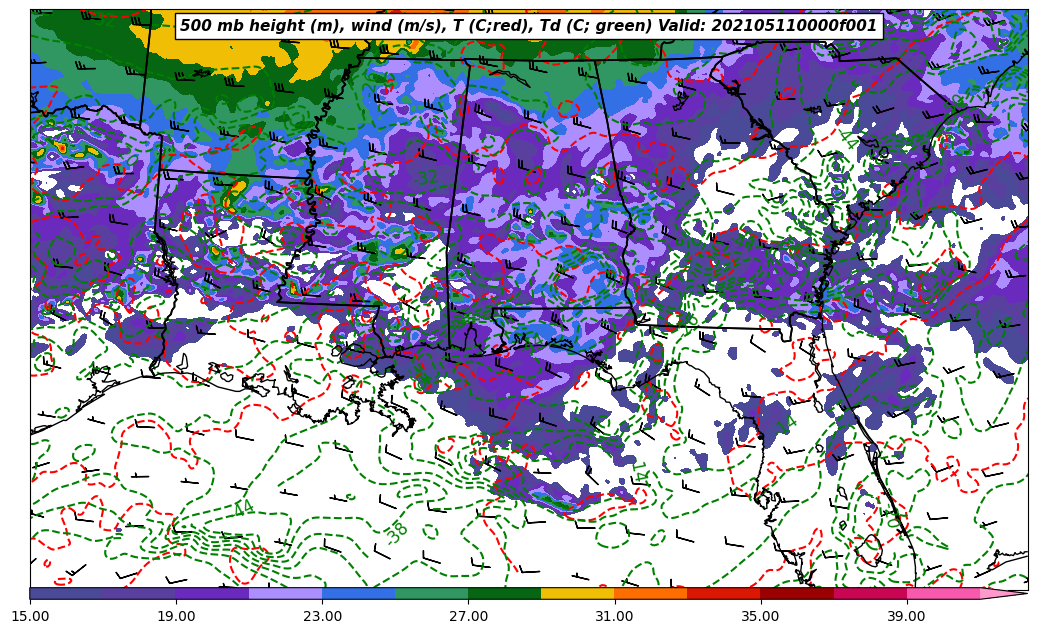
Task: Click the green contour label 32
Action: tap(427, 178)
